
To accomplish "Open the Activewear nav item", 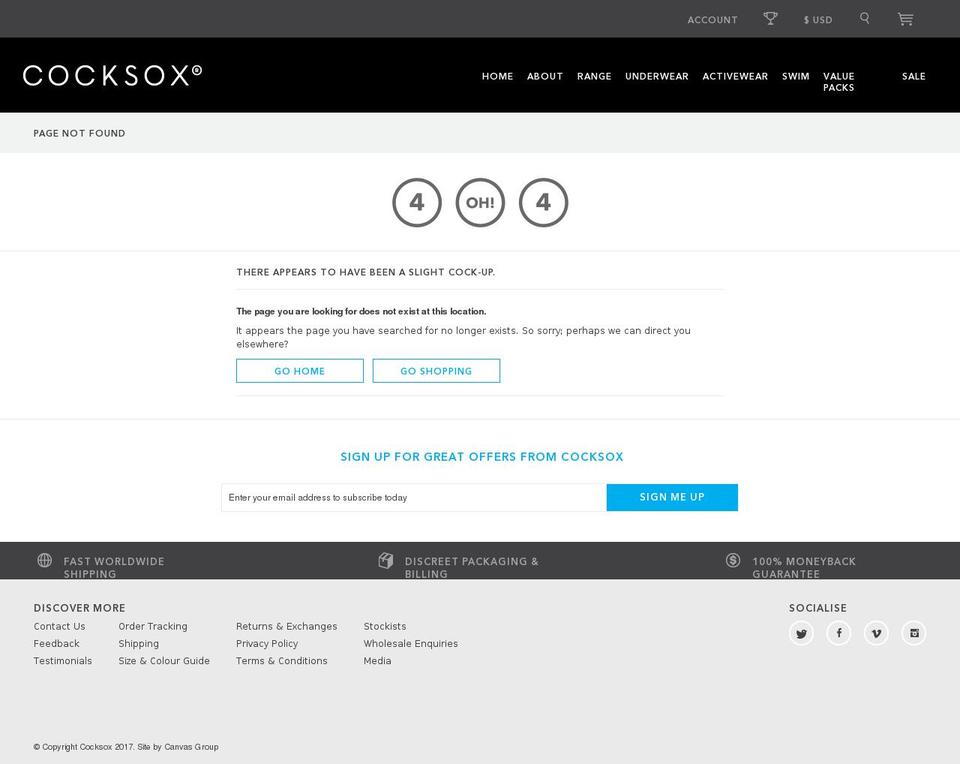I will tap(735, 76).
